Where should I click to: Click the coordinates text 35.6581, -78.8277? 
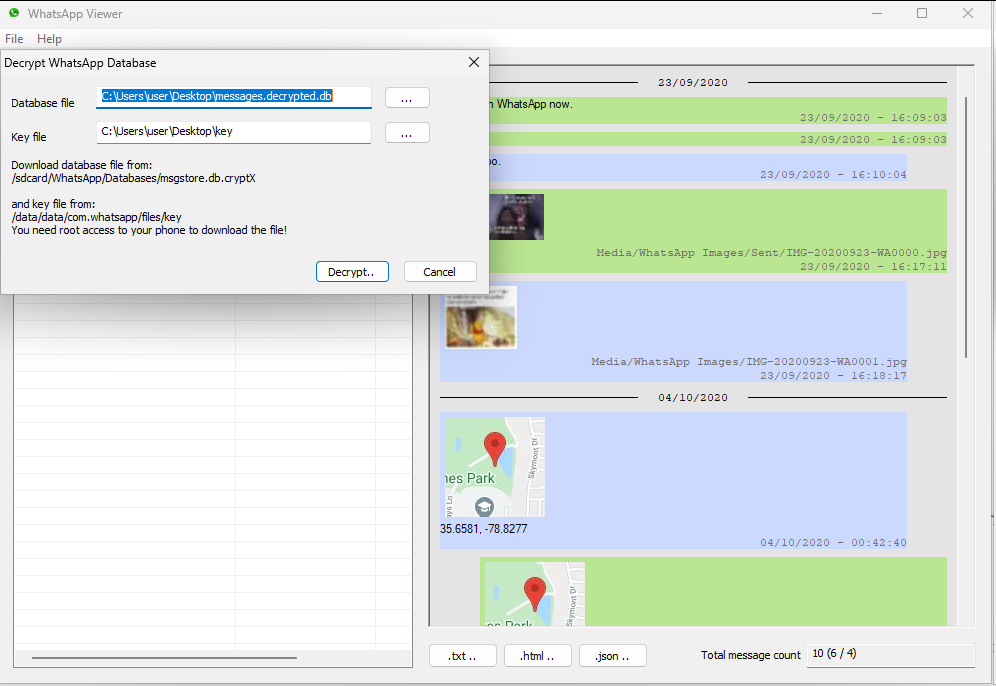click(x=483, y=528)
